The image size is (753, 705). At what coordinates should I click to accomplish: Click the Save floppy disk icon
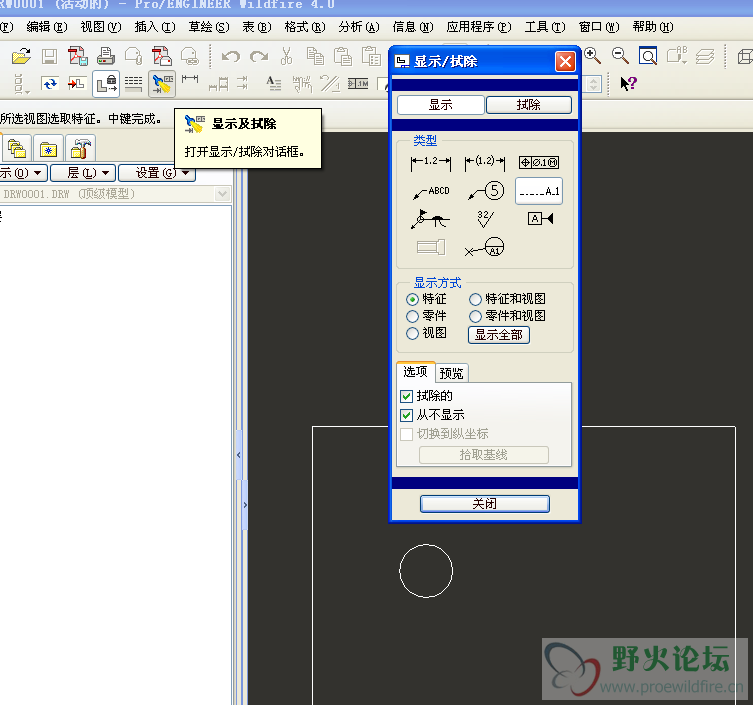pos(49,57)
